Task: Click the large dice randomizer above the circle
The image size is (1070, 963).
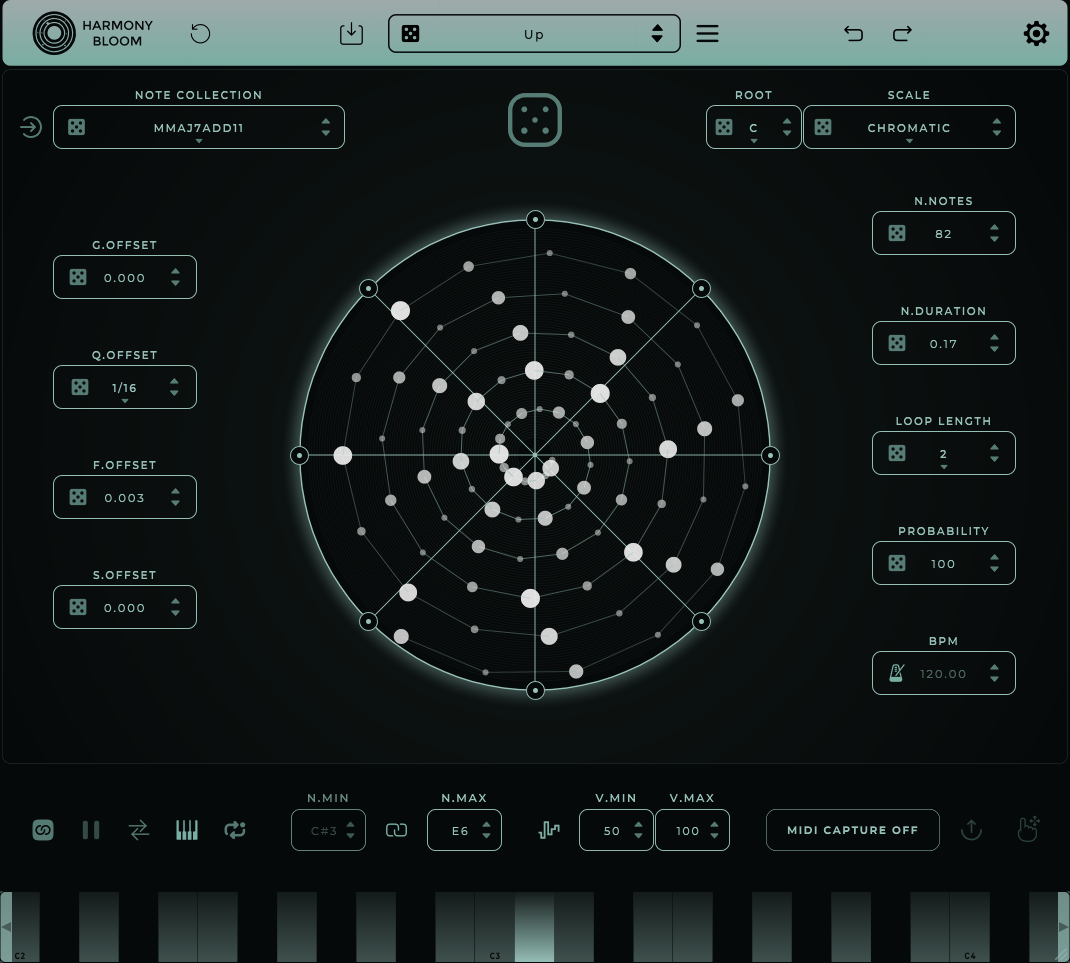Action: point(535,120)
